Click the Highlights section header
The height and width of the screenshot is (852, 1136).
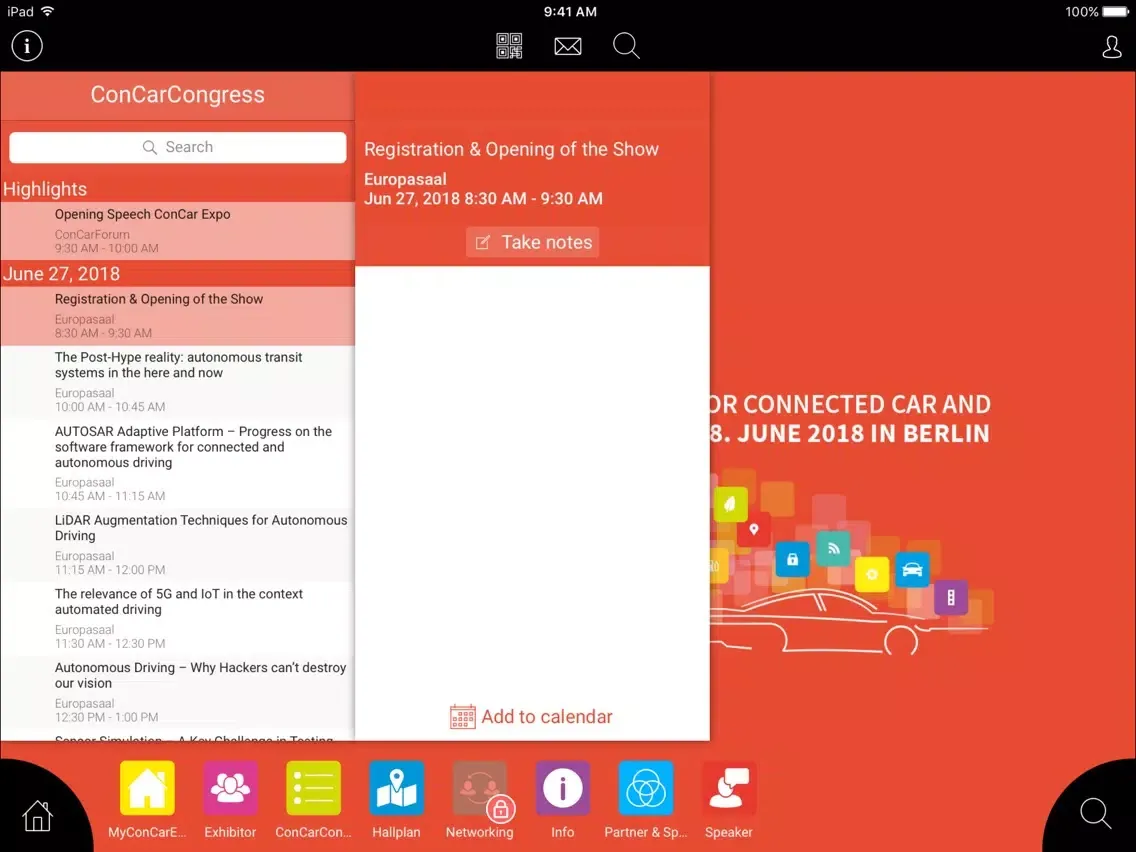45,189
